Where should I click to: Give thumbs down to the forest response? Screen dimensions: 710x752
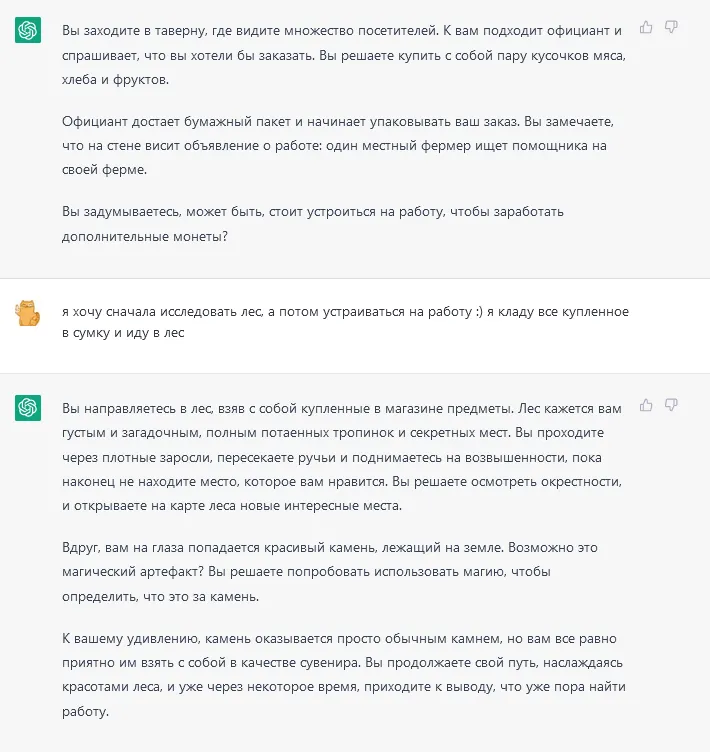click(671, 405)
